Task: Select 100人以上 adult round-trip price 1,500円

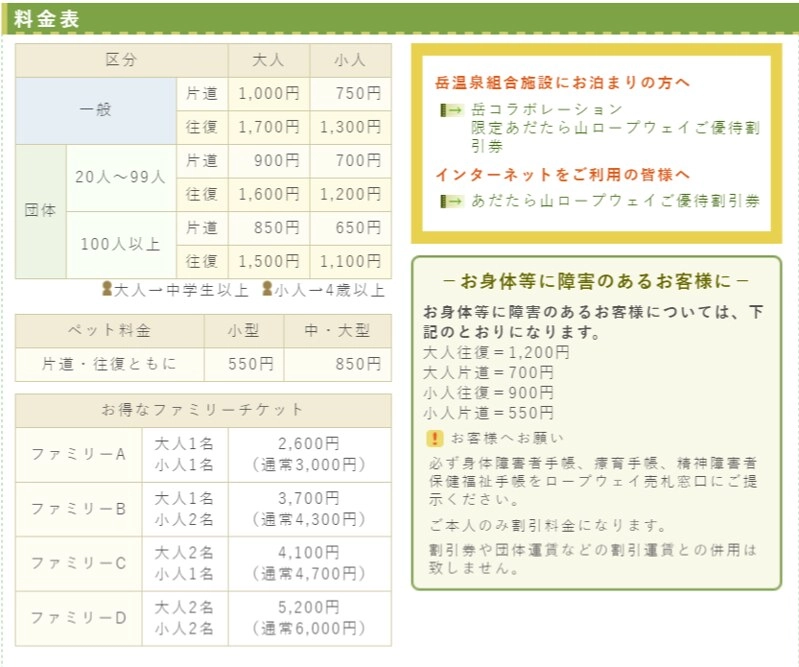Action: coord(269,262)
